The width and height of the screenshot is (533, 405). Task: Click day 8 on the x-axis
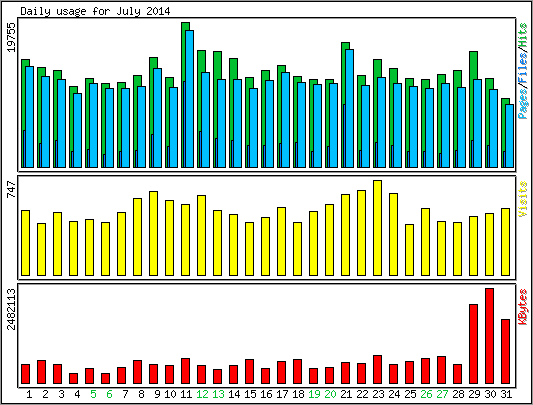pyautogui.click(x=141, y=394)
